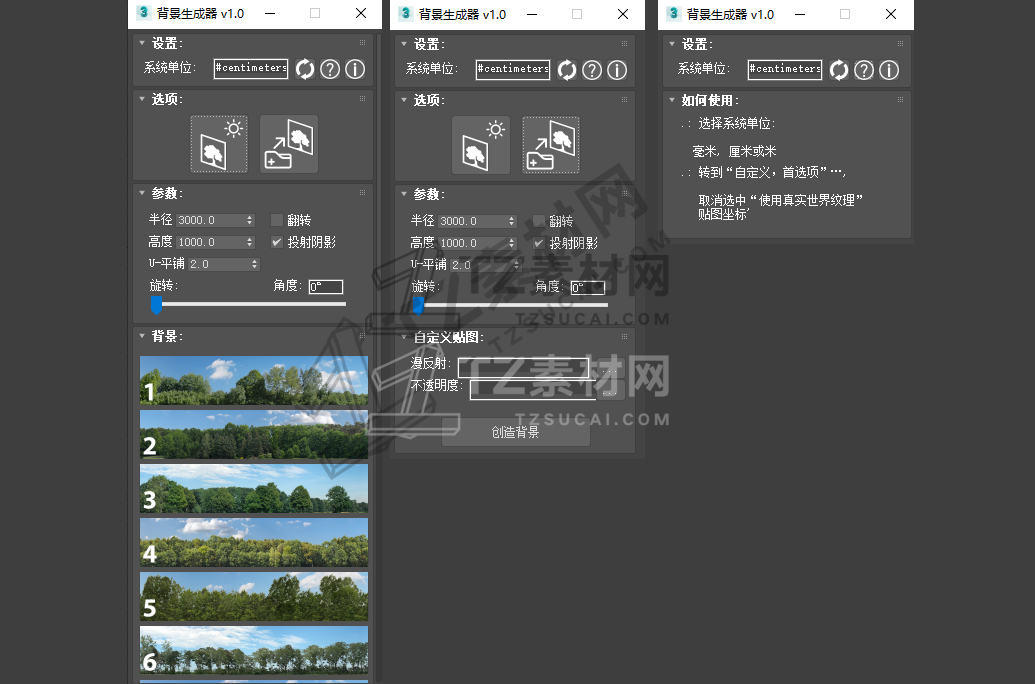The image size is (1035, 684).
Task: Select background thumbnail number 3
Action: (x=254, y=489)
